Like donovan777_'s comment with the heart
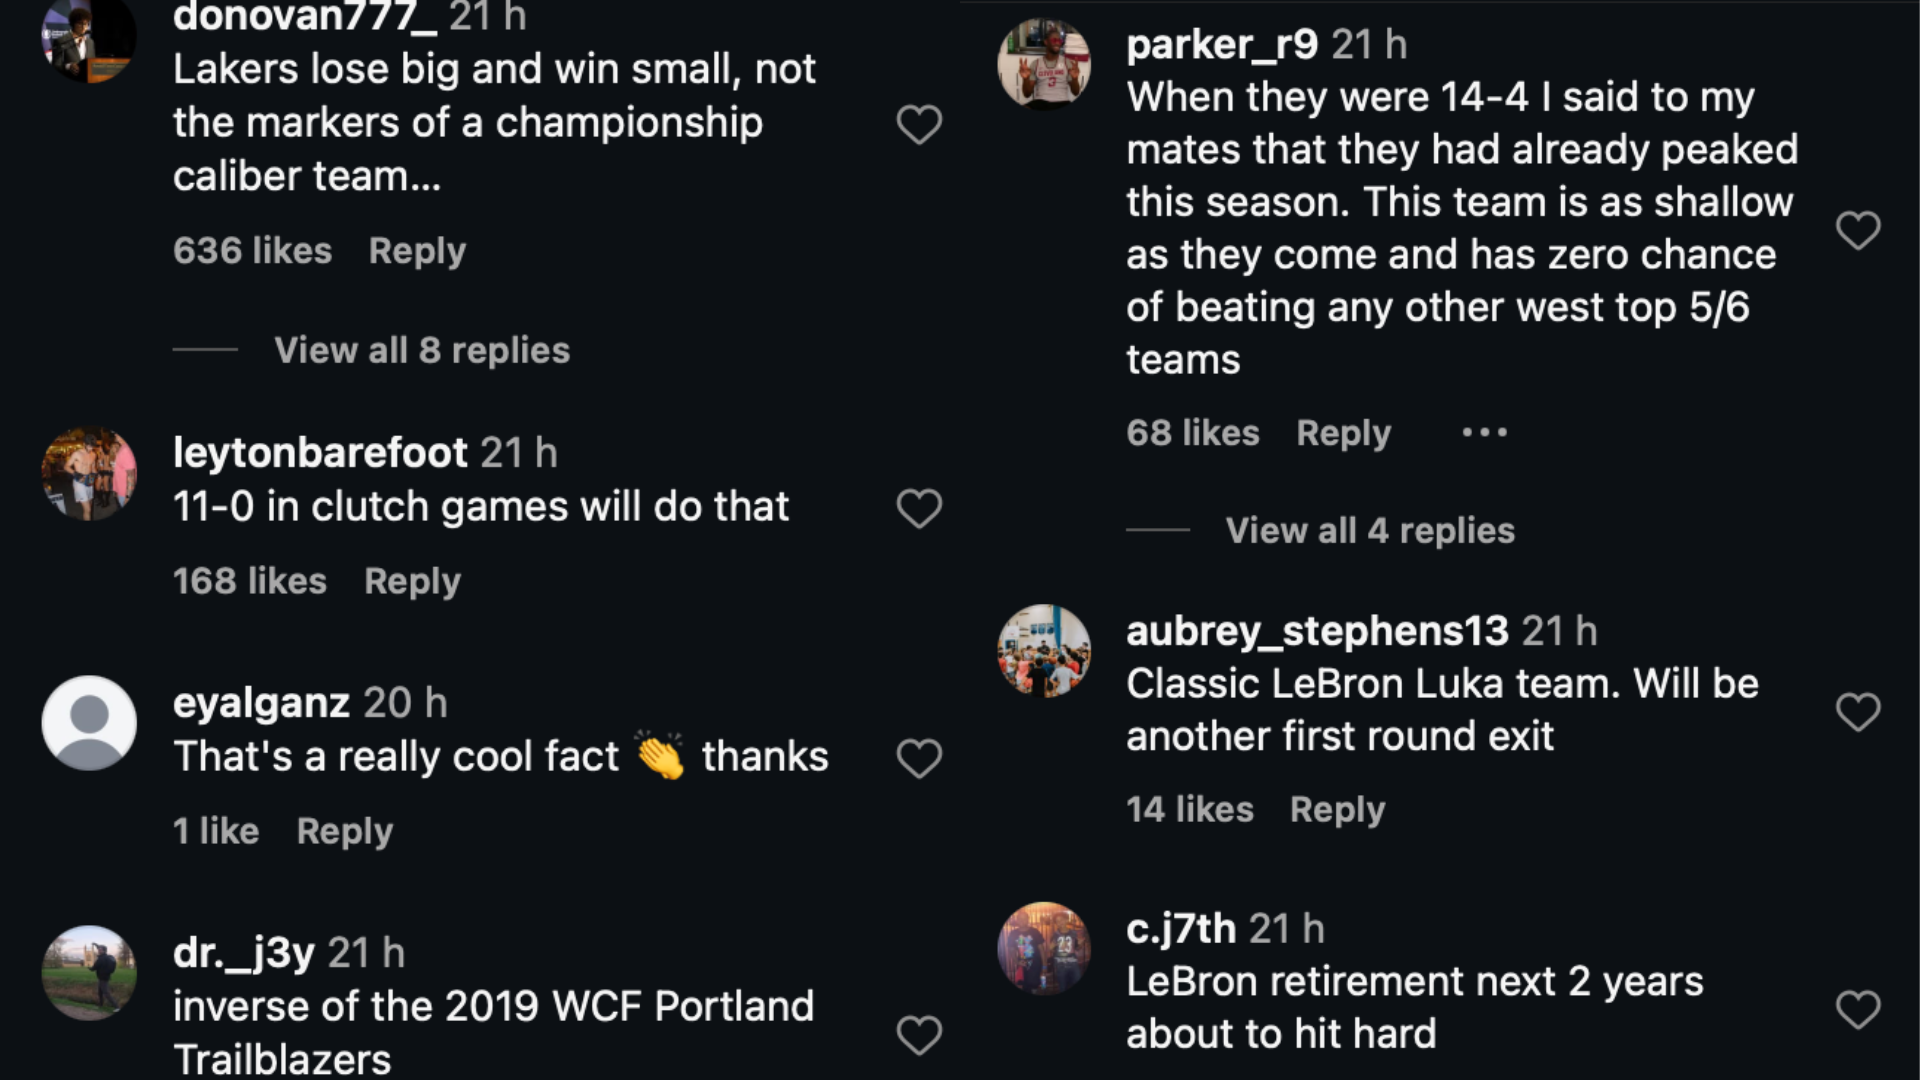This screenshot has height=1080, width=1920. (919, 125)
